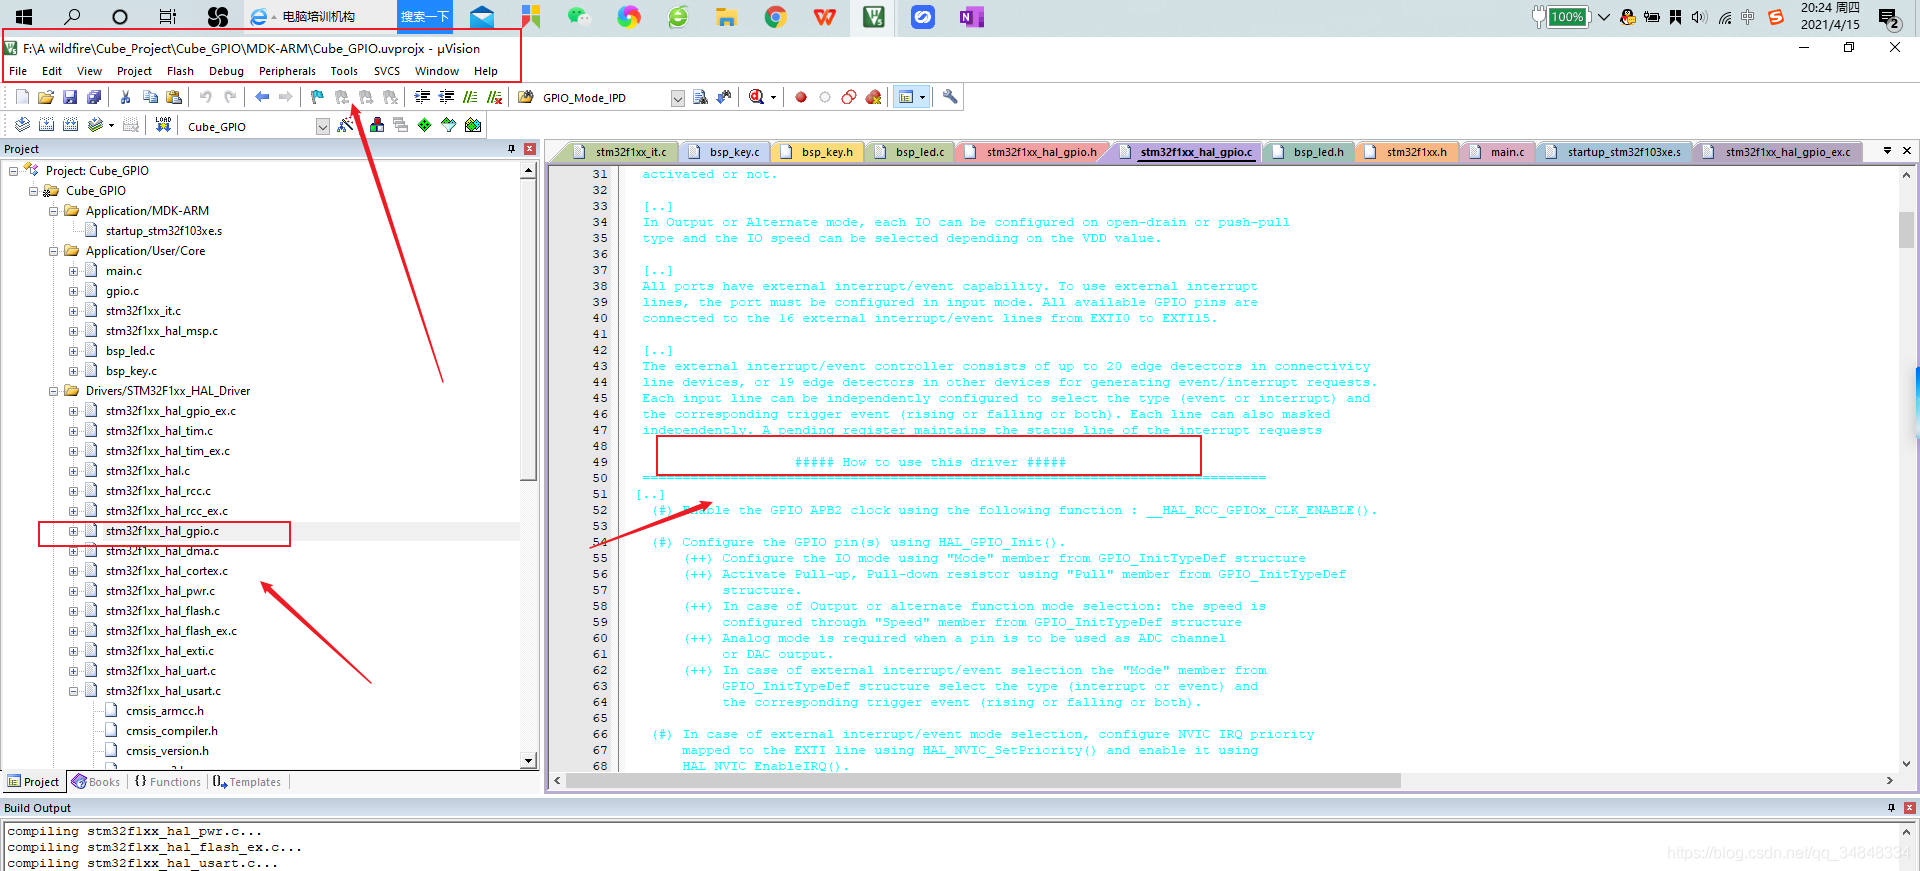Click the Kill all breakpoints icon
Image resolution: width=1920 pixels, height=871 pixels.
click(x=874, y=97)
